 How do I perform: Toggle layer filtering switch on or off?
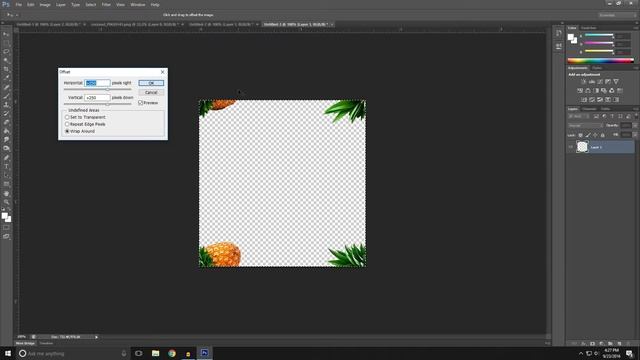click(636, 116)
